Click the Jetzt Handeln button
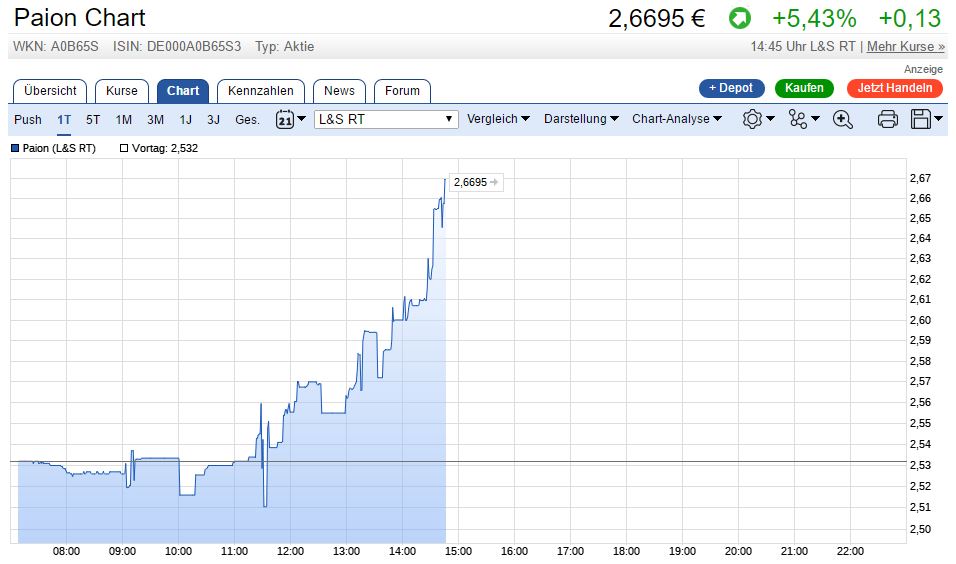The width and height of the screenshot is (956, 564). tap(894, 88)
